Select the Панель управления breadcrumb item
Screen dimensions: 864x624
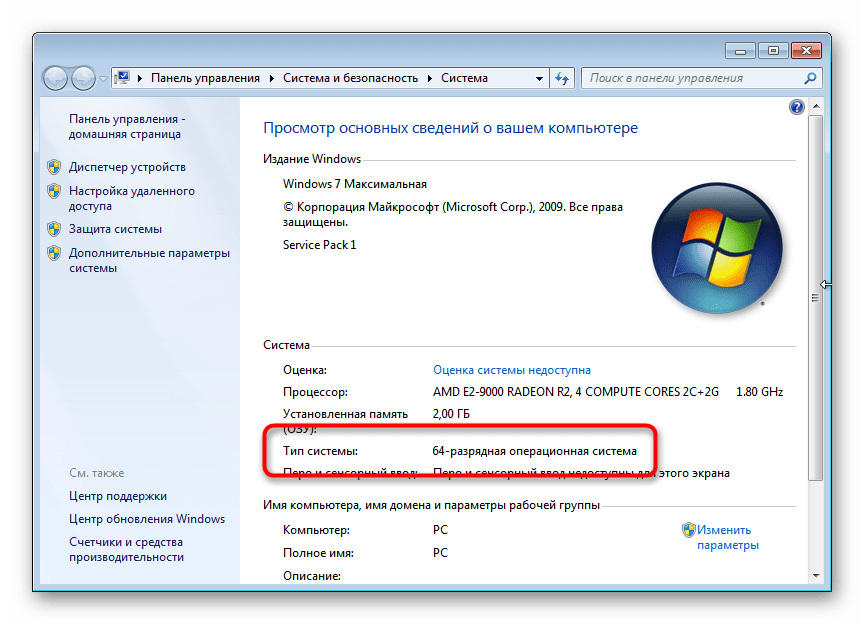pyautogui.click(x=205, y=78)
